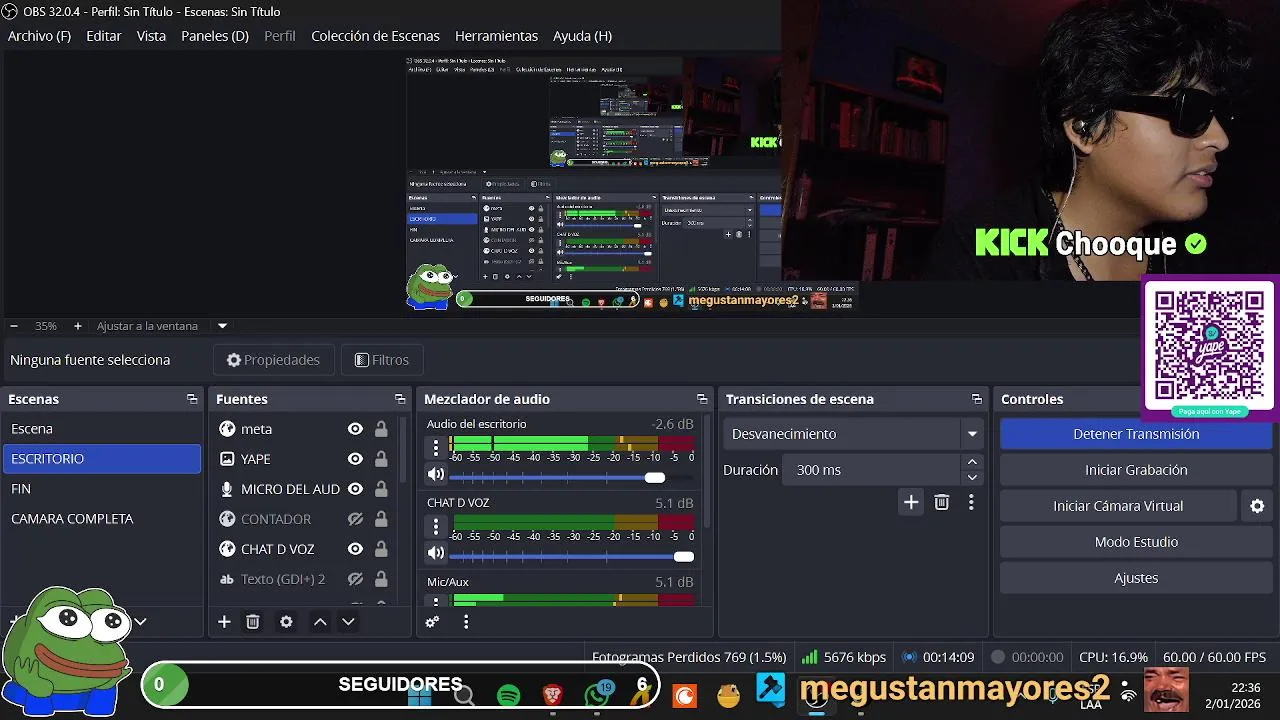Viewport: 1280px width, 720px height.
Task: Mute CHAT D VOZ speaker icon
Action: tap(436, 553)
